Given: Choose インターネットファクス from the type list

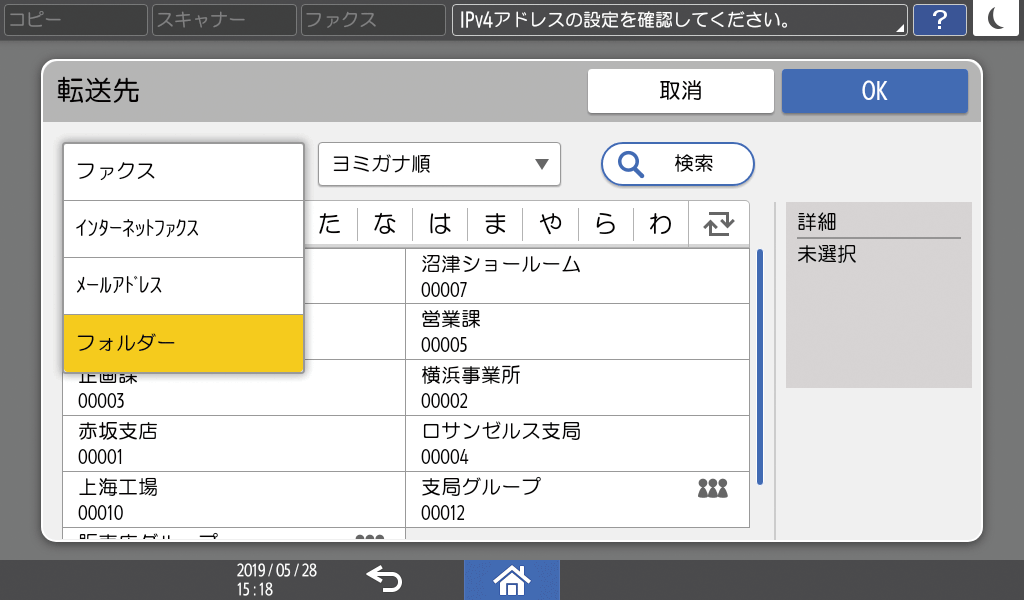Looking at the screenshot, I should click(183, 229).
